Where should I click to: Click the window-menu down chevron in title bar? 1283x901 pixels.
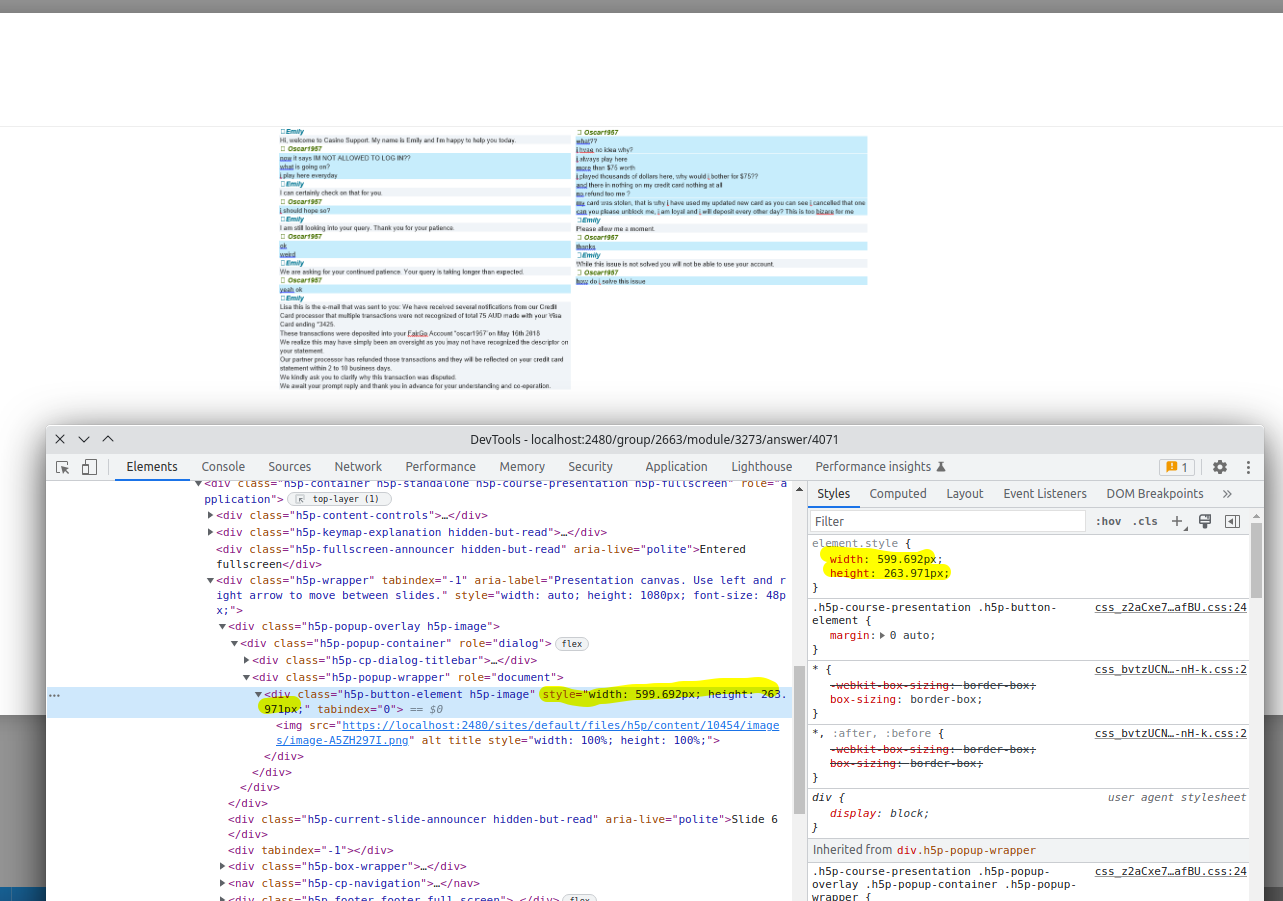click(x=84, y=439)
